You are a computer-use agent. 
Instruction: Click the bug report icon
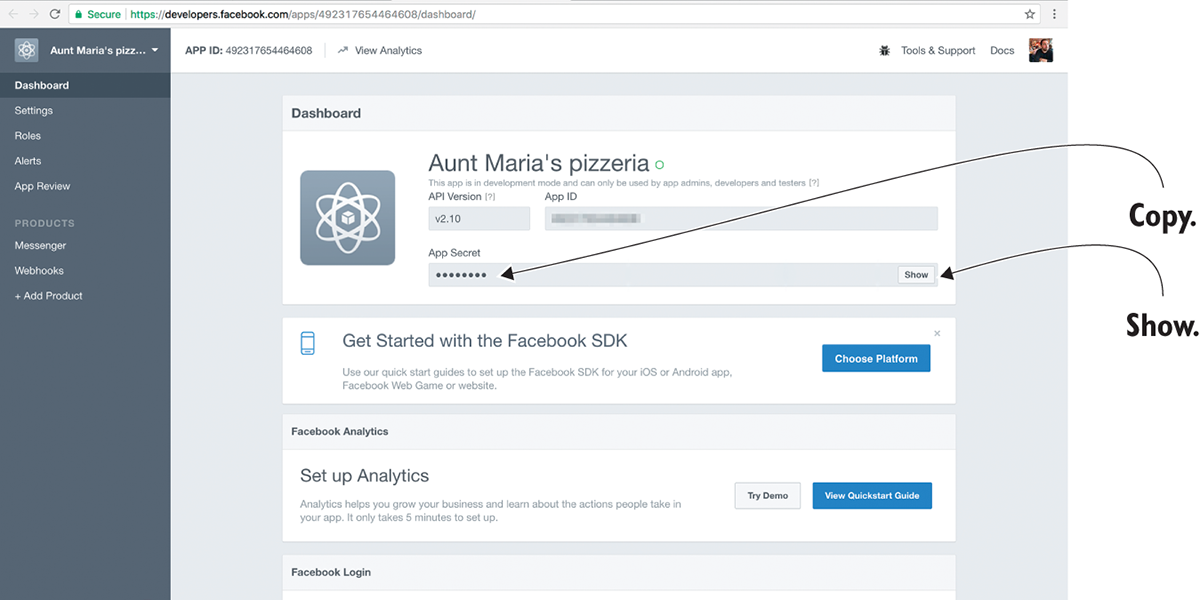point(884,50)
